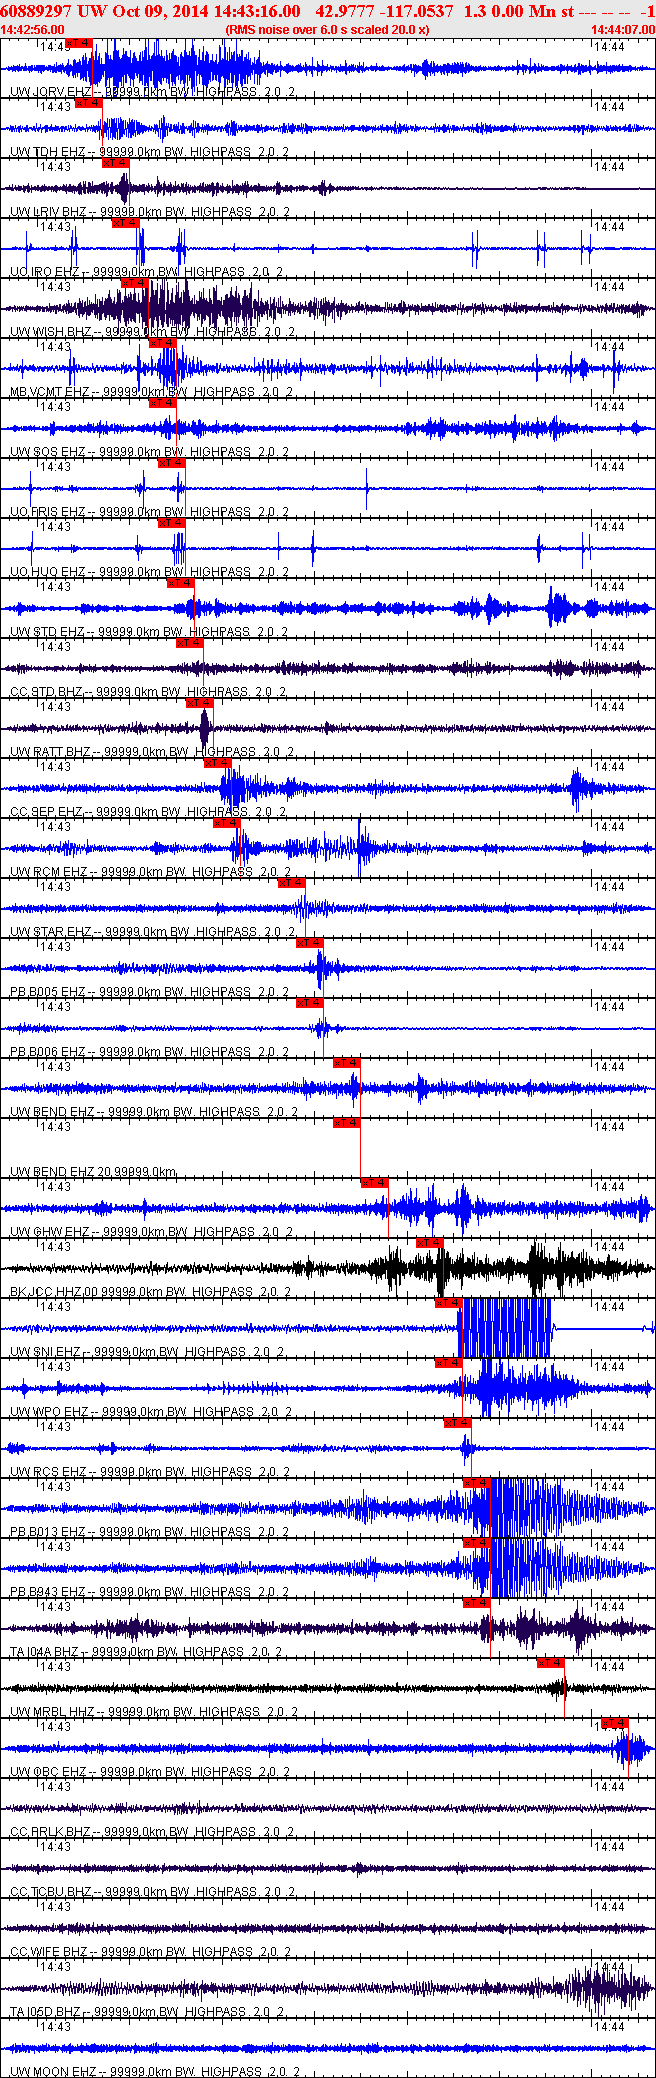Click red pick flag on UW SNI trace
This screenshot has width=656, height=2078.
(448, 1303)
